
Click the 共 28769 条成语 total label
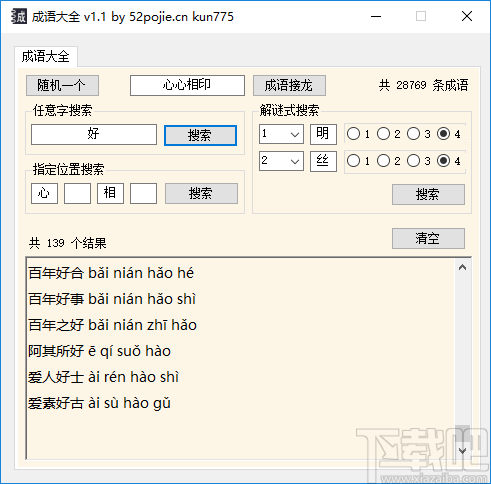[424, 85]
